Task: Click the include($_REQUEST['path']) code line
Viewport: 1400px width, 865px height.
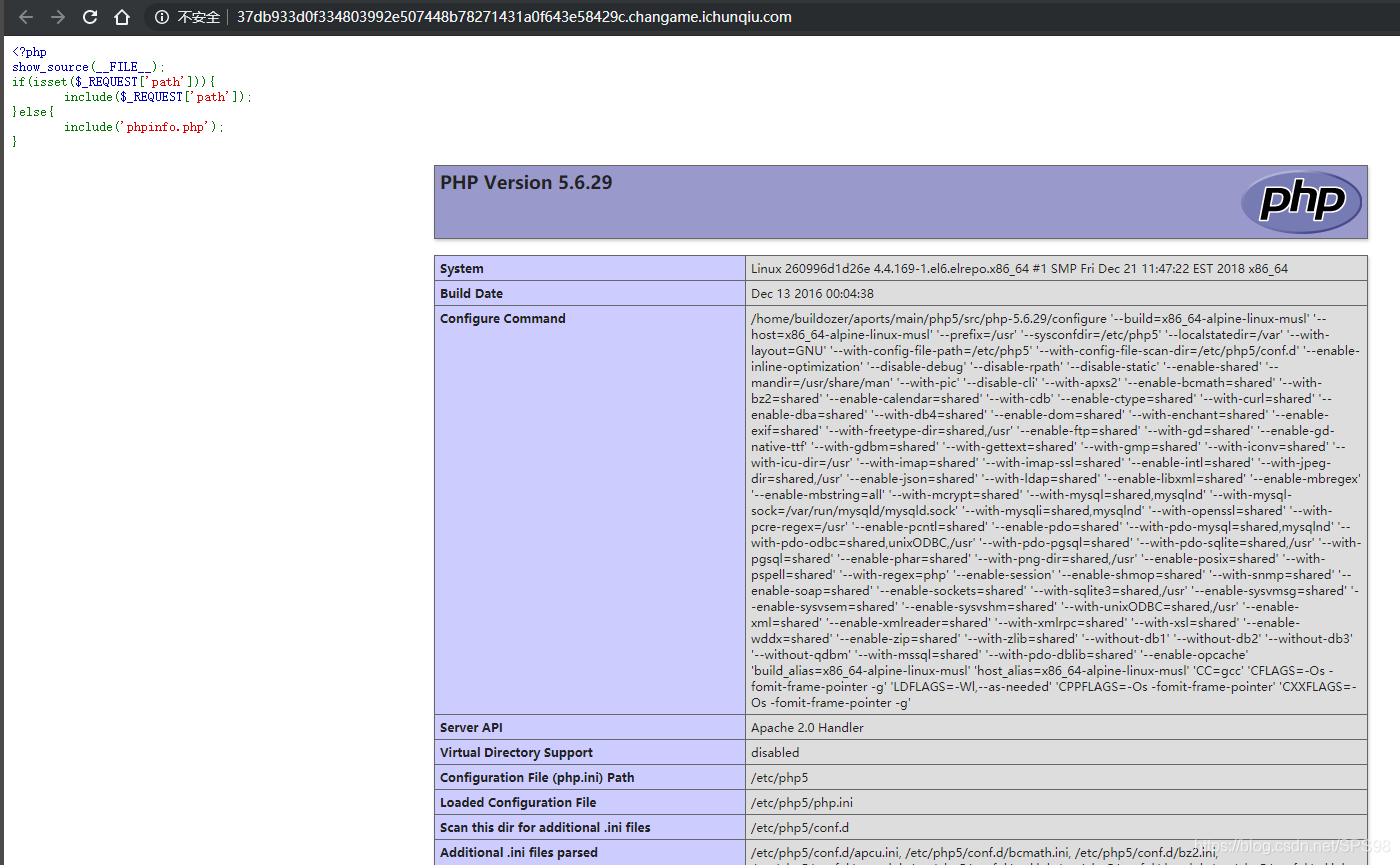Action: [158, 97]
